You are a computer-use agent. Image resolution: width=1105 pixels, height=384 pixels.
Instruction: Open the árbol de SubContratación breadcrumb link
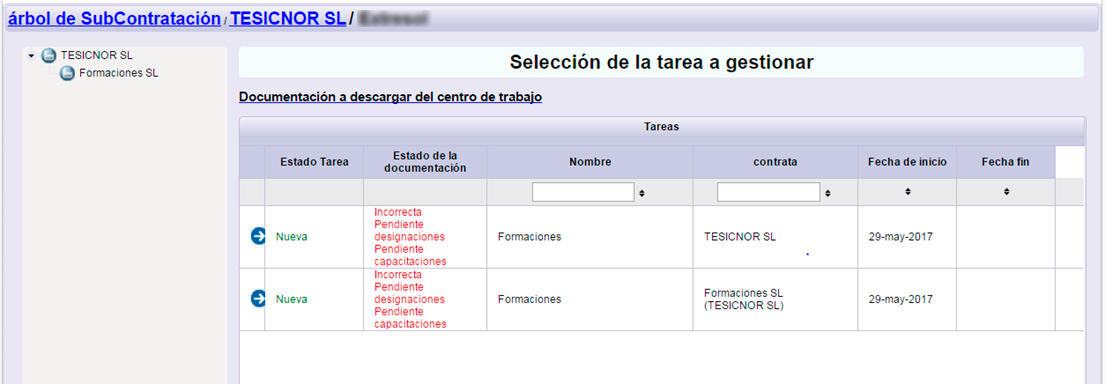coord(114,19)
